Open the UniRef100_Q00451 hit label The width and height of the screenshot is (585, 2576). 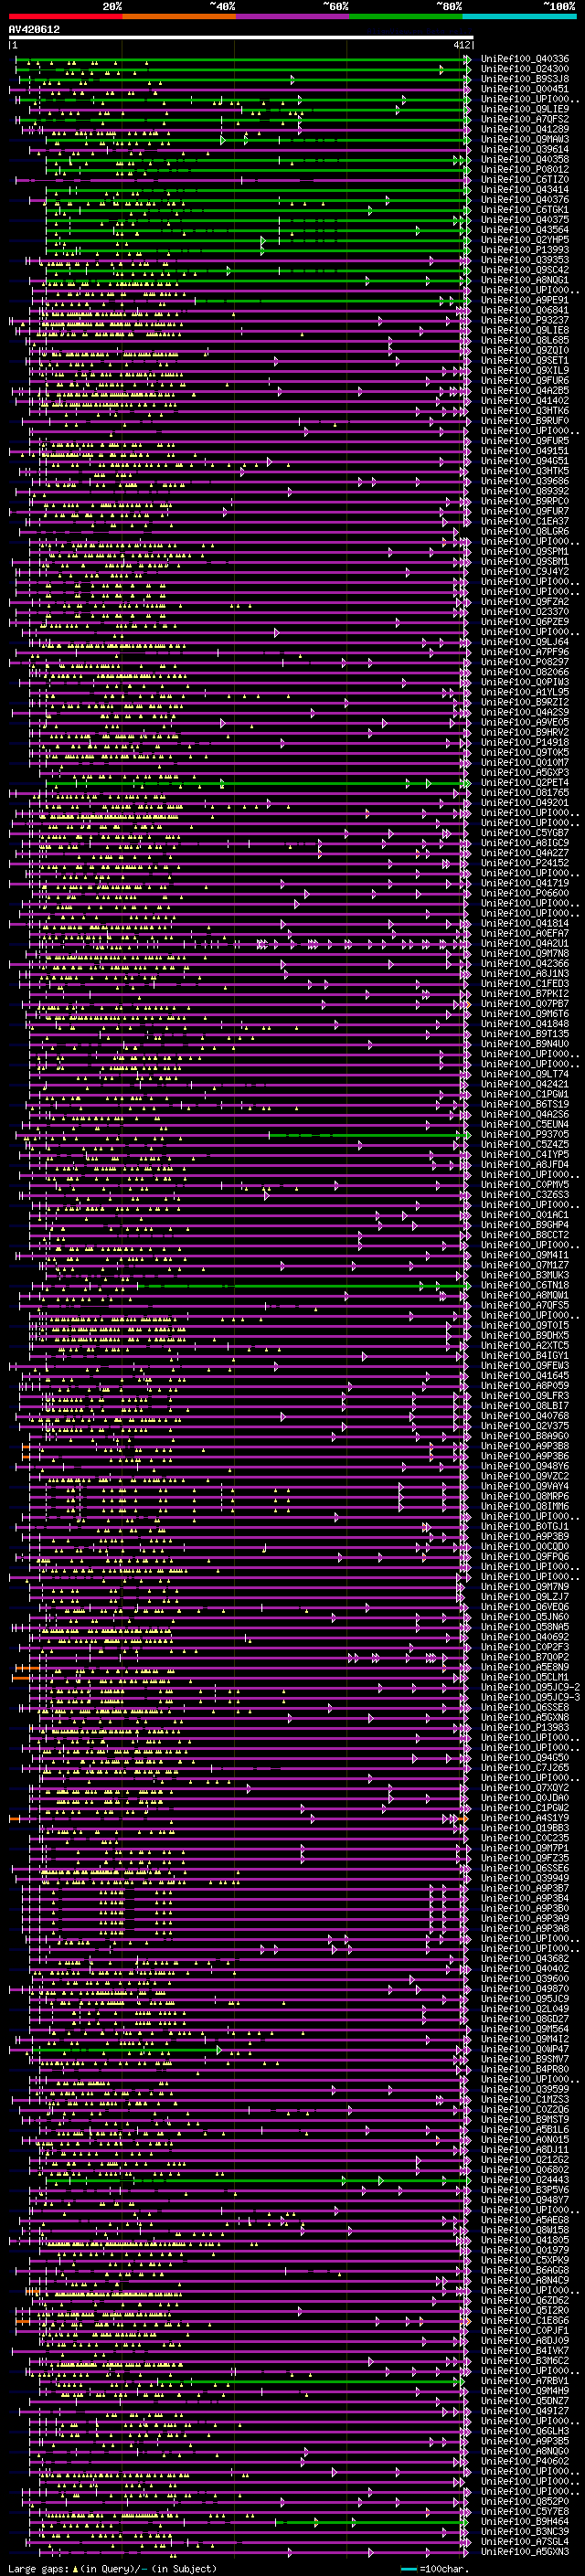point(525,89)
